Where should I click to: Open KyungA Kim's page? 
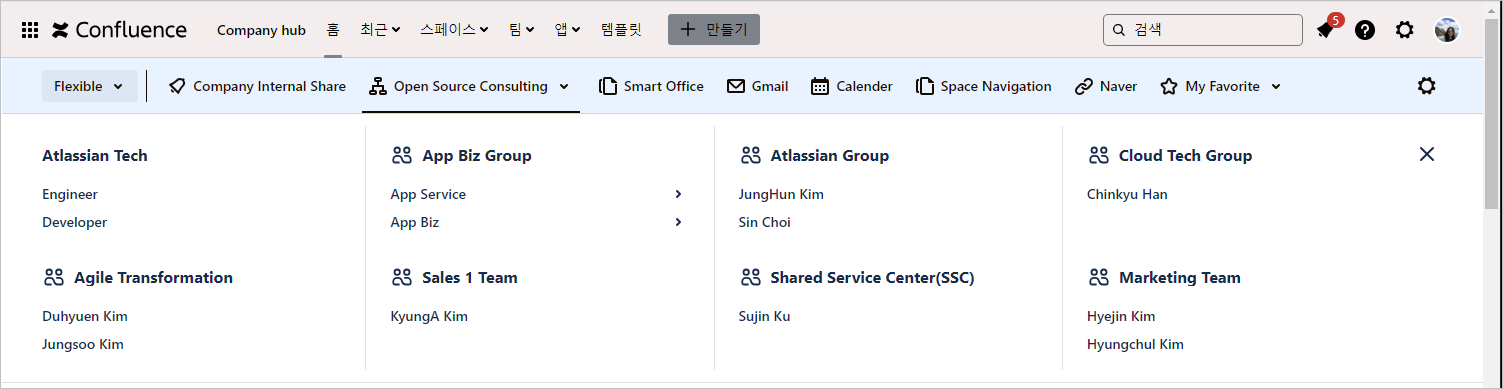(429, 316)
